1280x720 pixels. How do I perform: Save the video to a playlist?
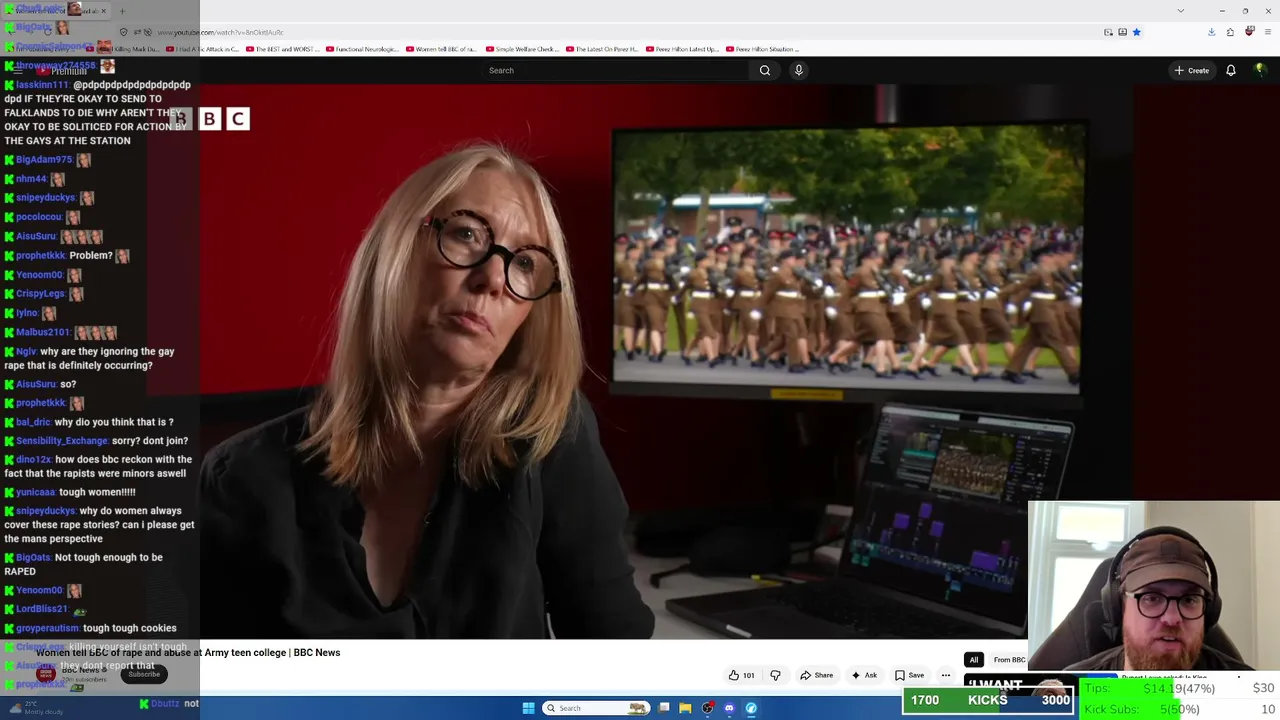coord(909,675)
